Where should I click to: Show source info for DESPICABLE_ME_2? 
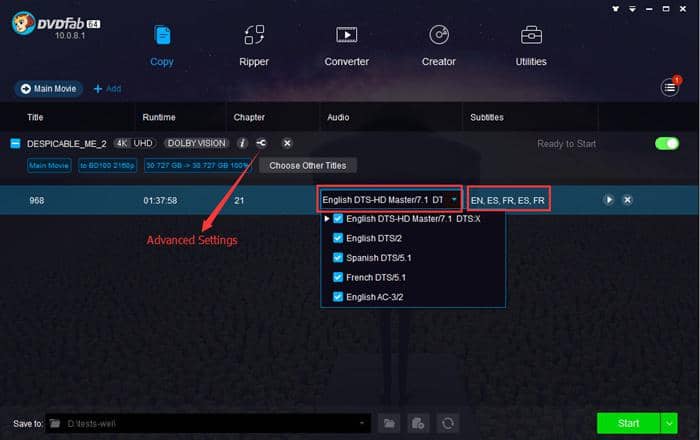pos(242,143)
